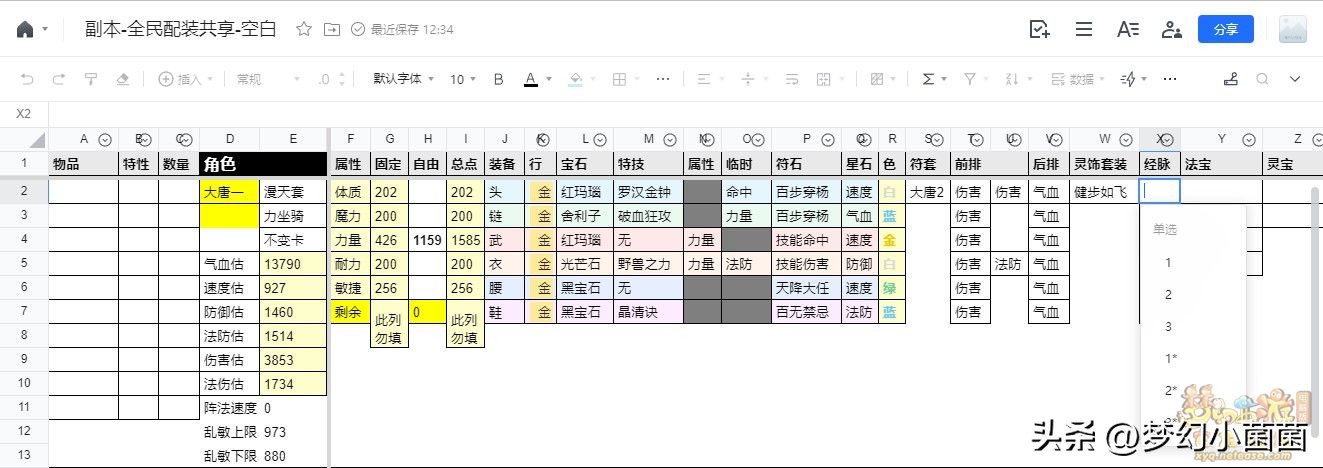Select option 2 in dropdown list
Image resolution: width=1323 pixels, height=468 pixels.
(x=1193, y=295)
